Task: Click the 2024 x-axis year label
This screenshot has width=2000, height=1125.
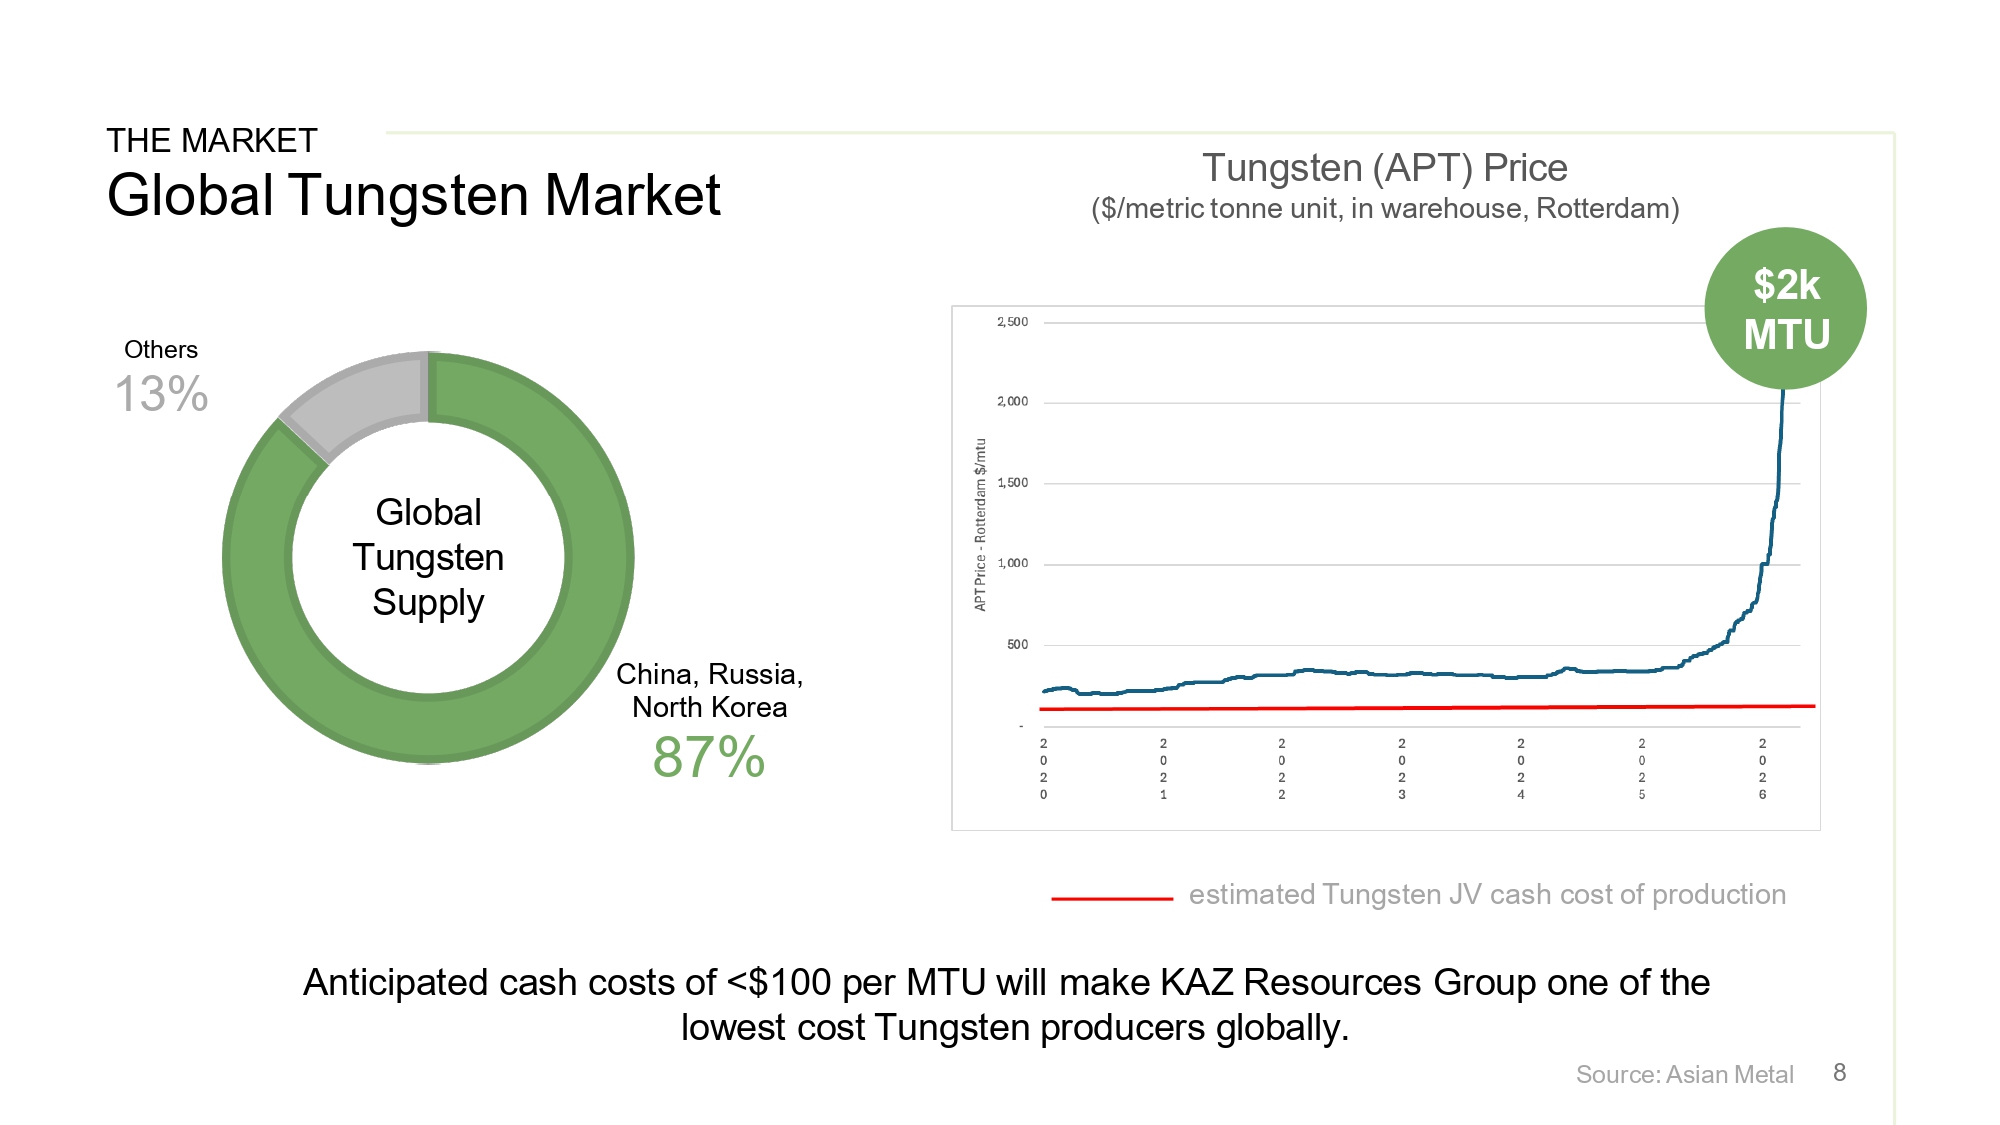Action: 1521,769
